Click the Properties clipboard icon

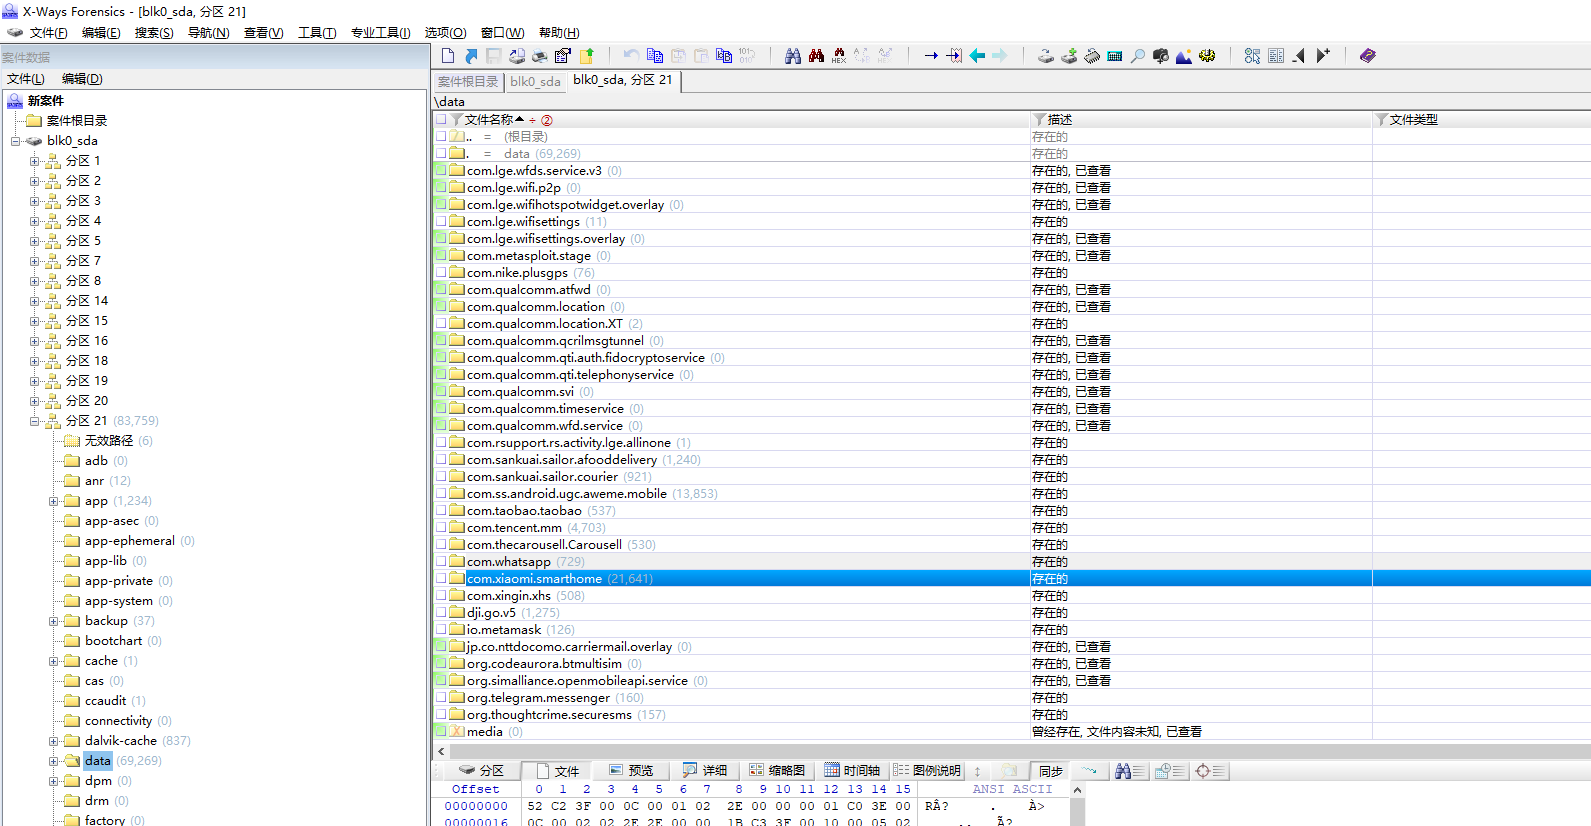(563, 56)
